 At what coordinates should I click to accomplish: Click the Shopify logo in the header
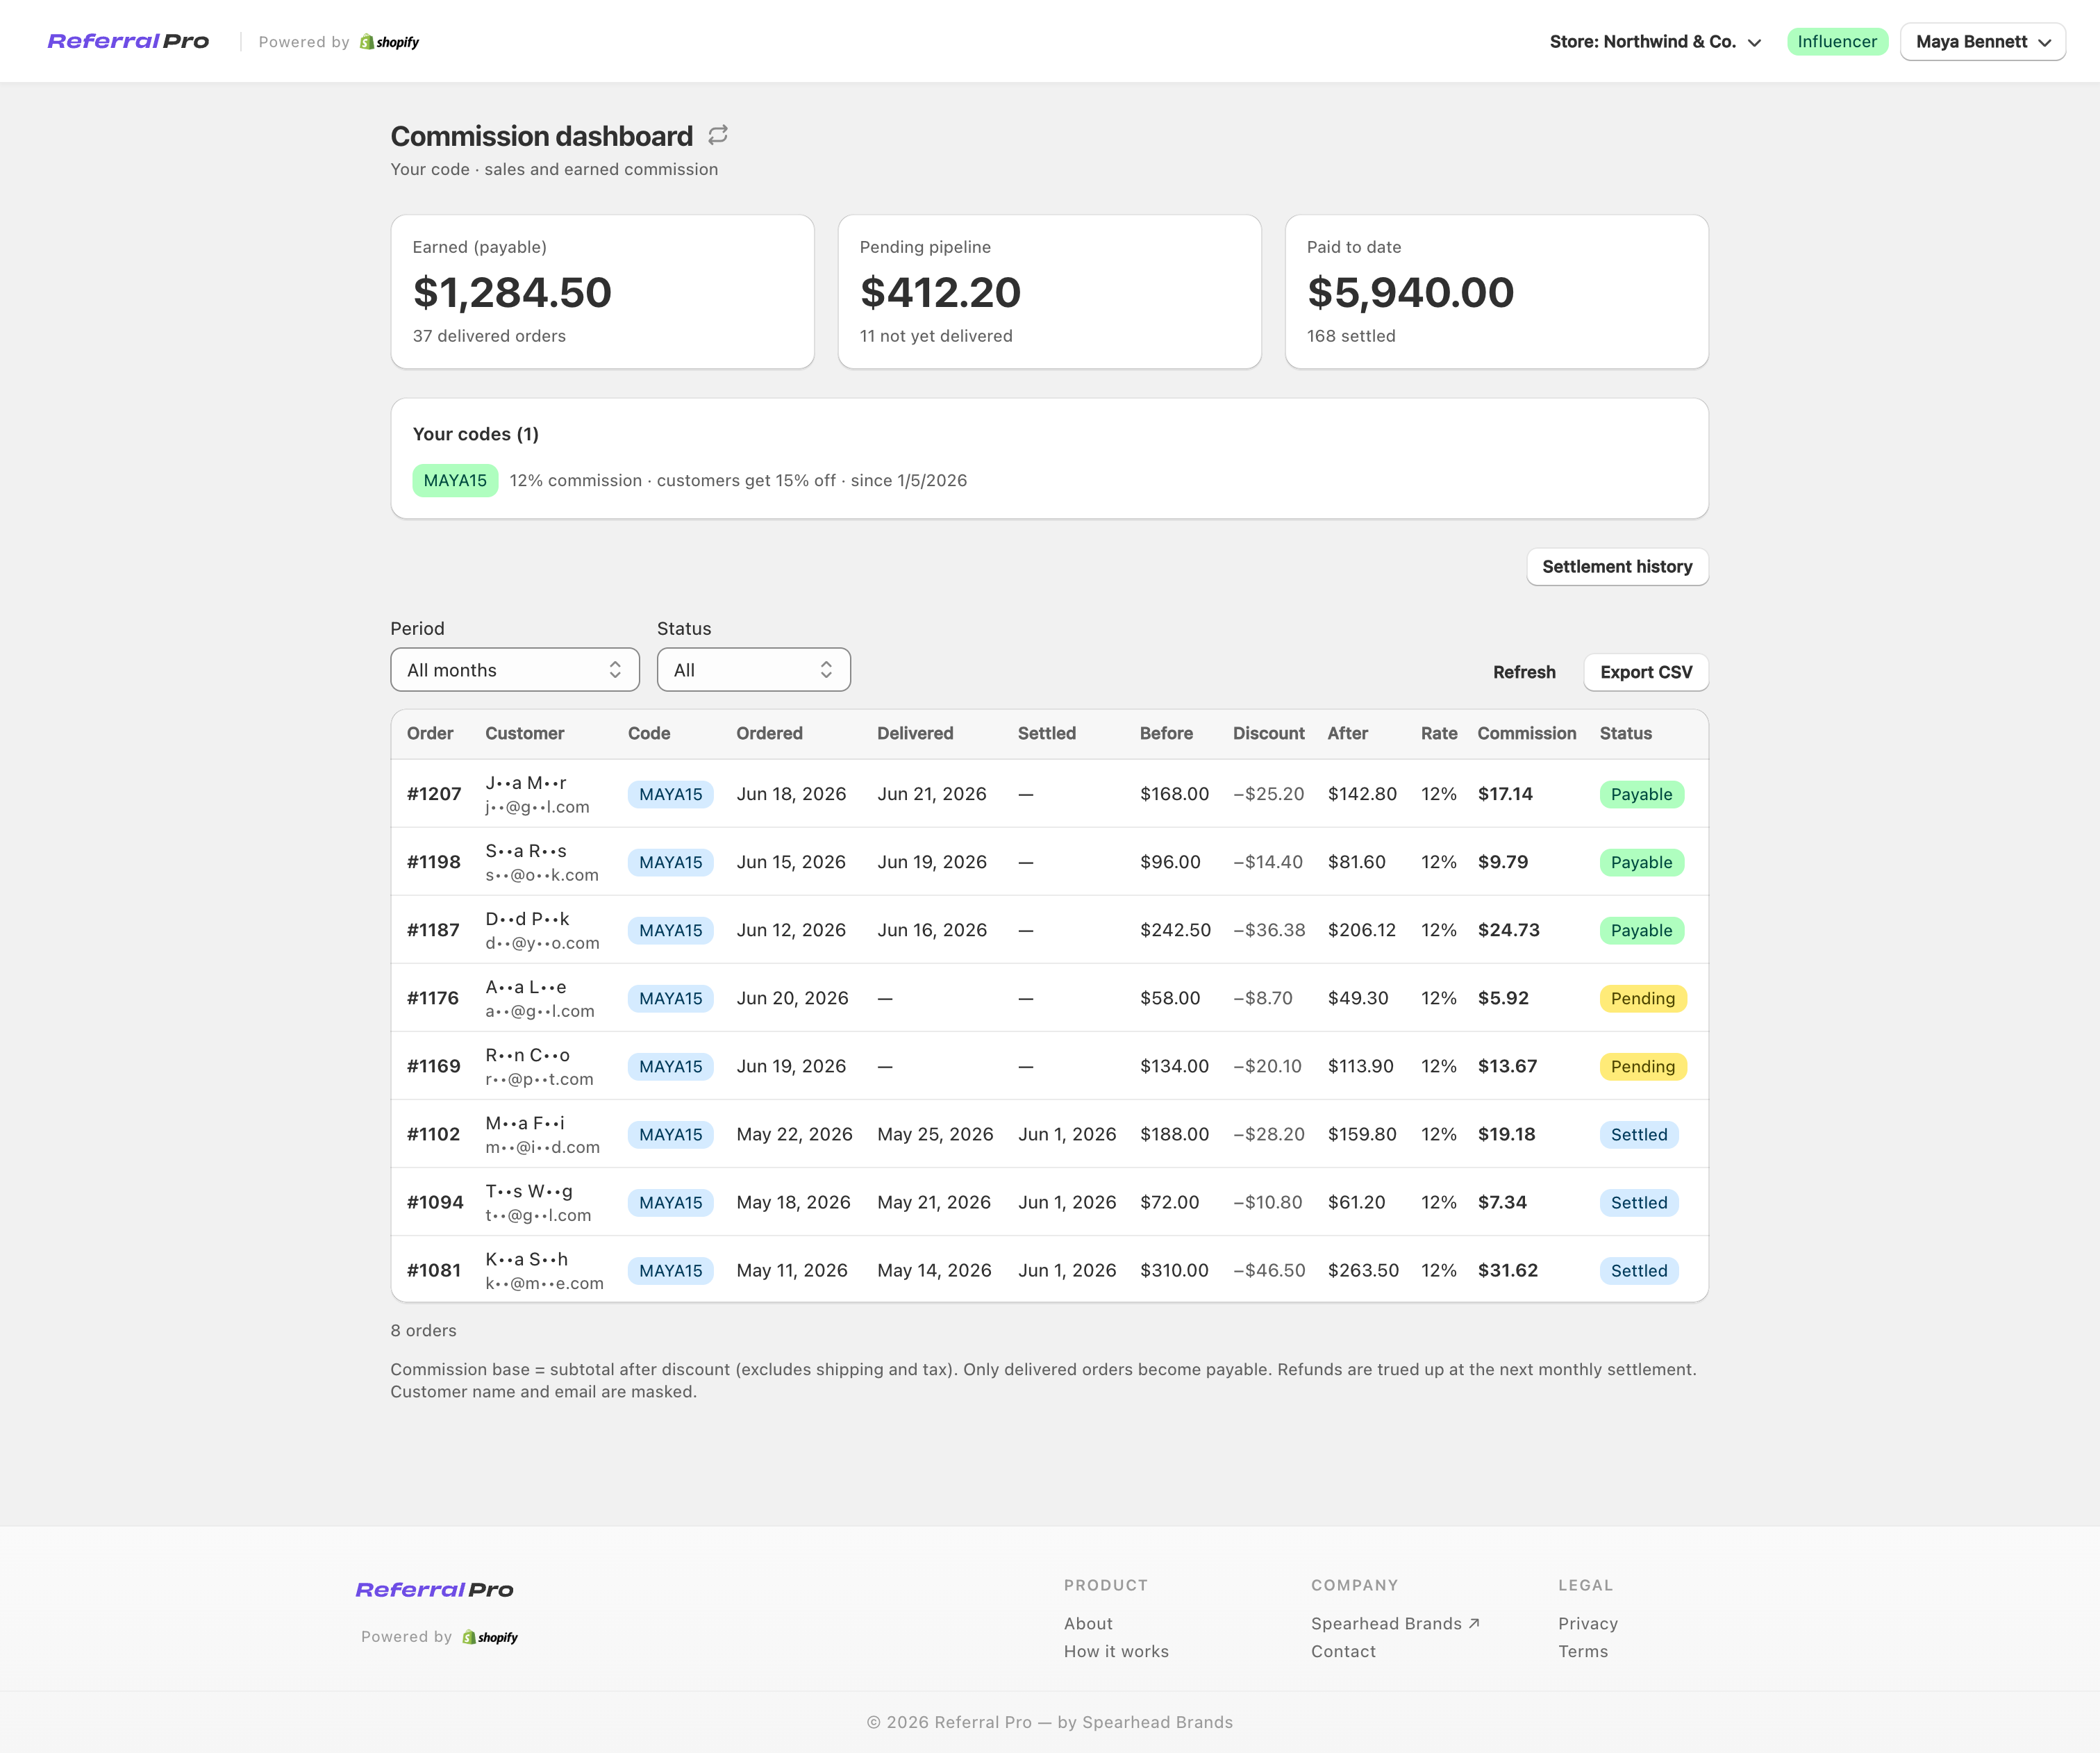(389, 42)
